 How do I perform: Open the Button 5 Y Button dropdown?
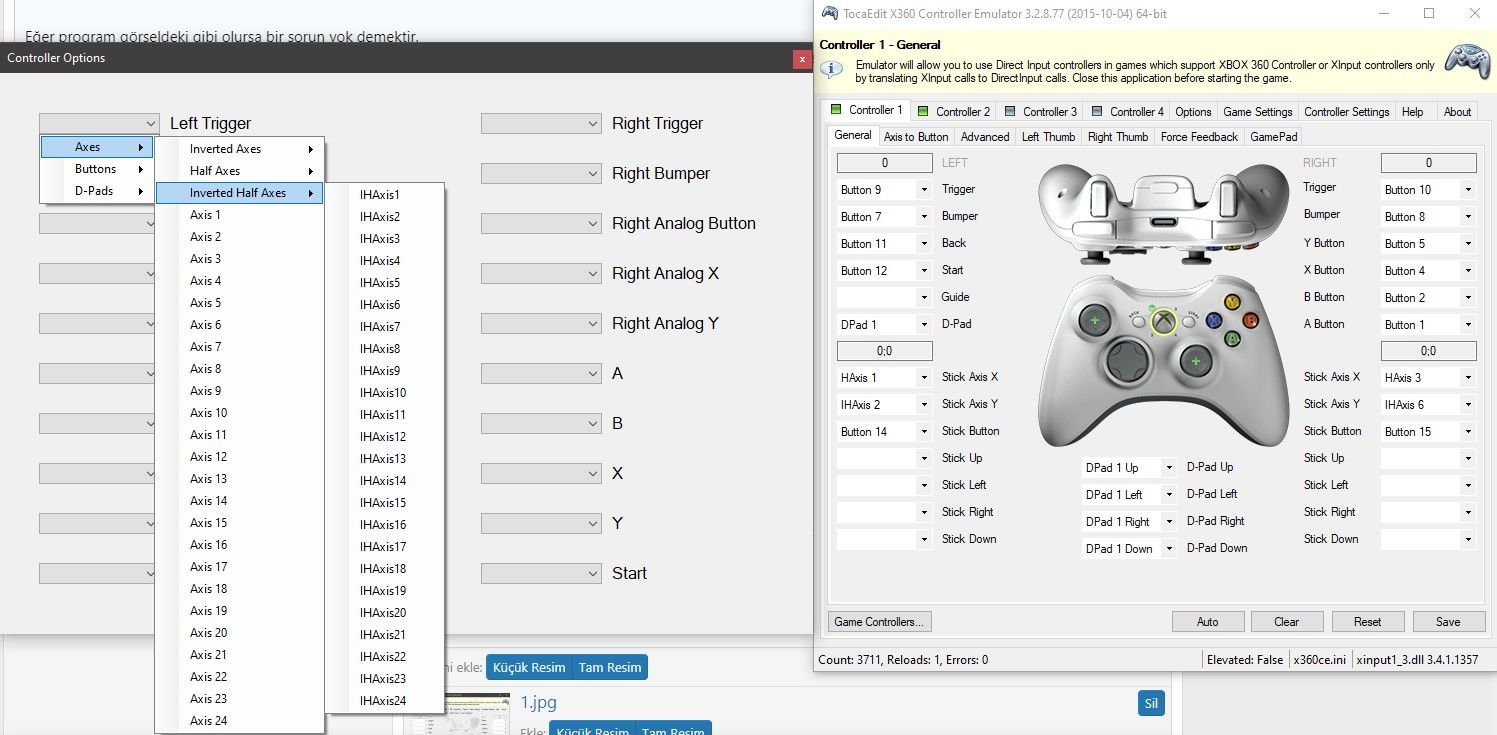pos(1428,244)
